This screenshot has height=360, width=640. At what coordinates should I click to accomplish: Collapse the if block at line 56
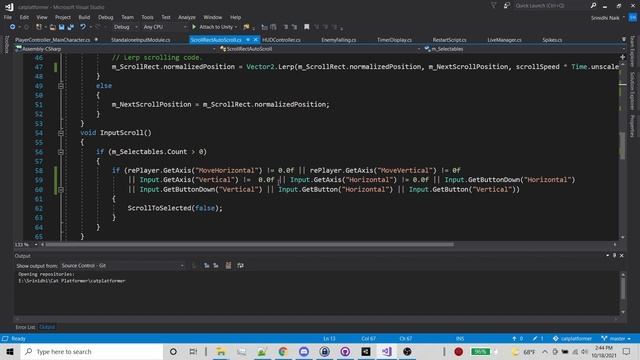(x=61, y=152)
